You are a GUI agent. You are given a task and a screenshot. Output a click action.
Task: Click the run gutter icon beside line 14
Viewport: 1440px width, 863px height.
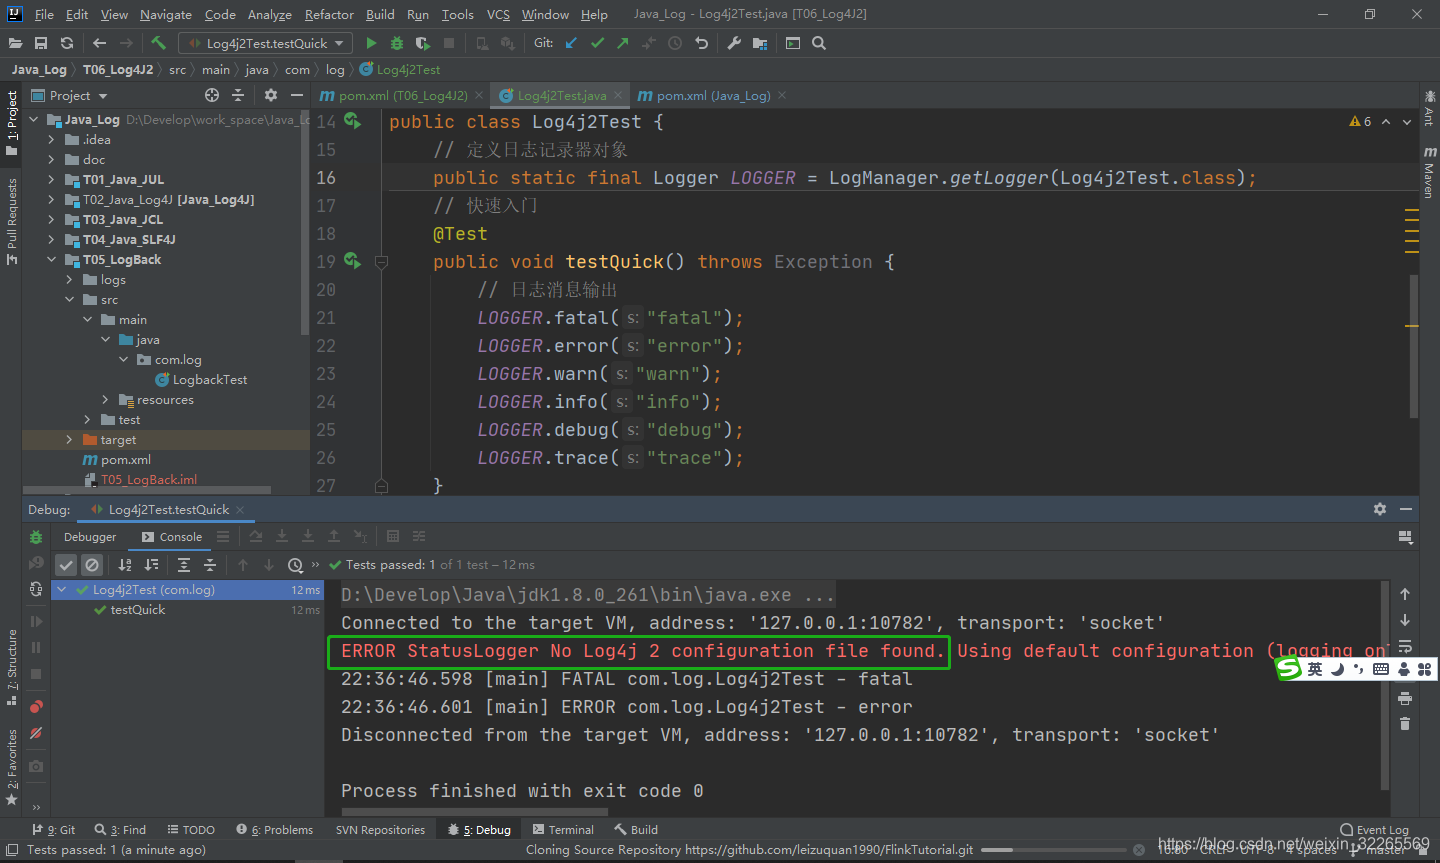[352, 121]
